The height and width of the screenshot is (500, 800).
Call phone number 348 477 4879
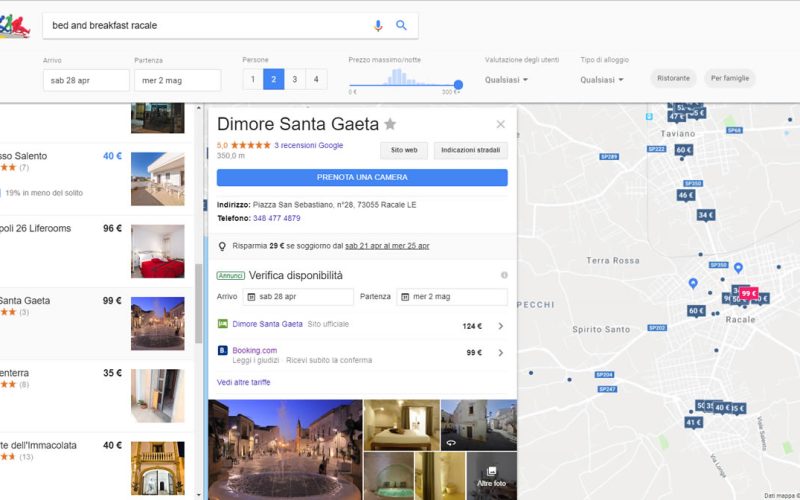tap(277, 218)
